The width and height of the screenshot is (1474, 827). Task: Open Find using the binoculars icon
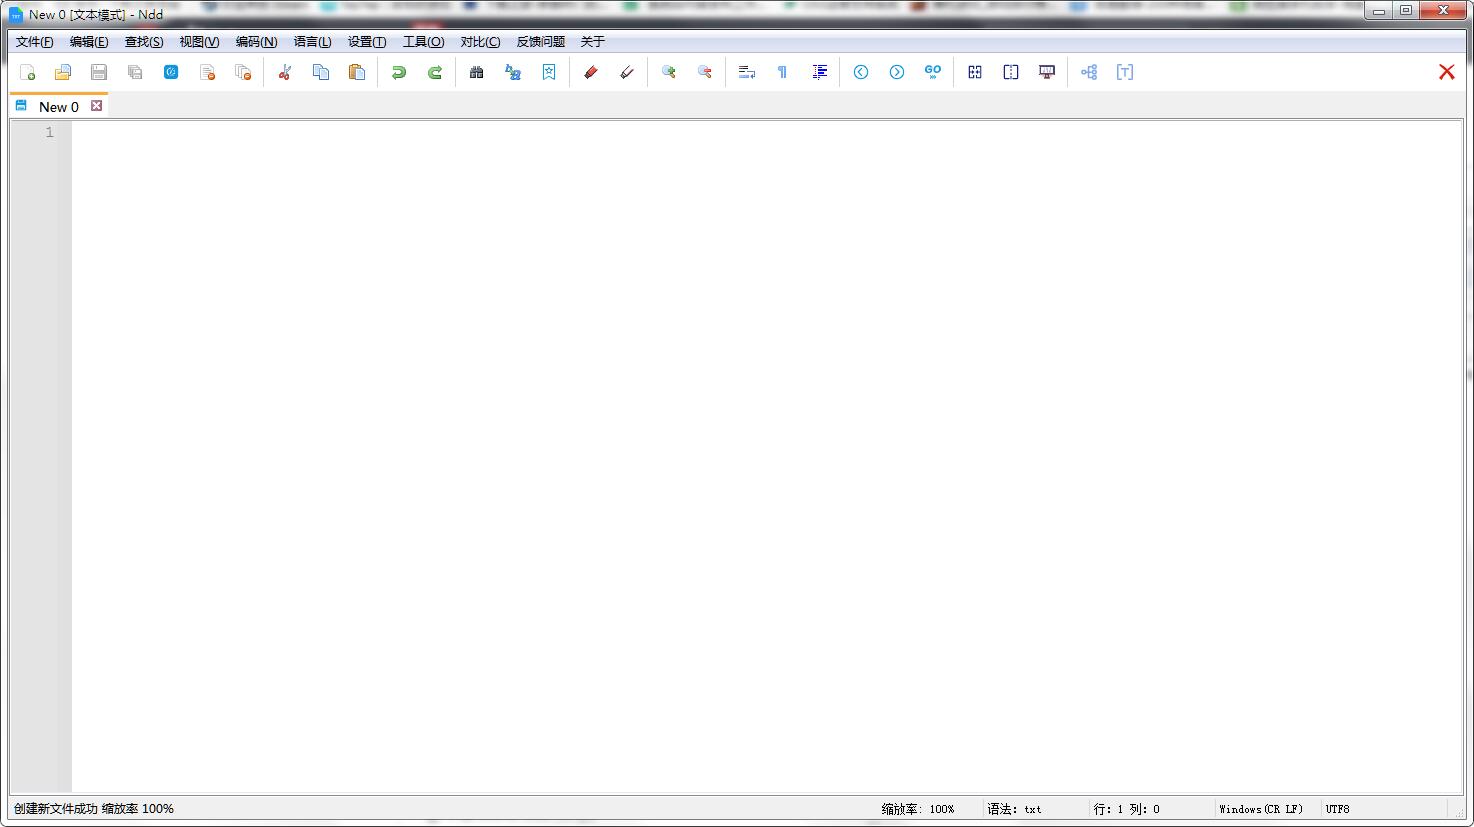tap(477, 72)
